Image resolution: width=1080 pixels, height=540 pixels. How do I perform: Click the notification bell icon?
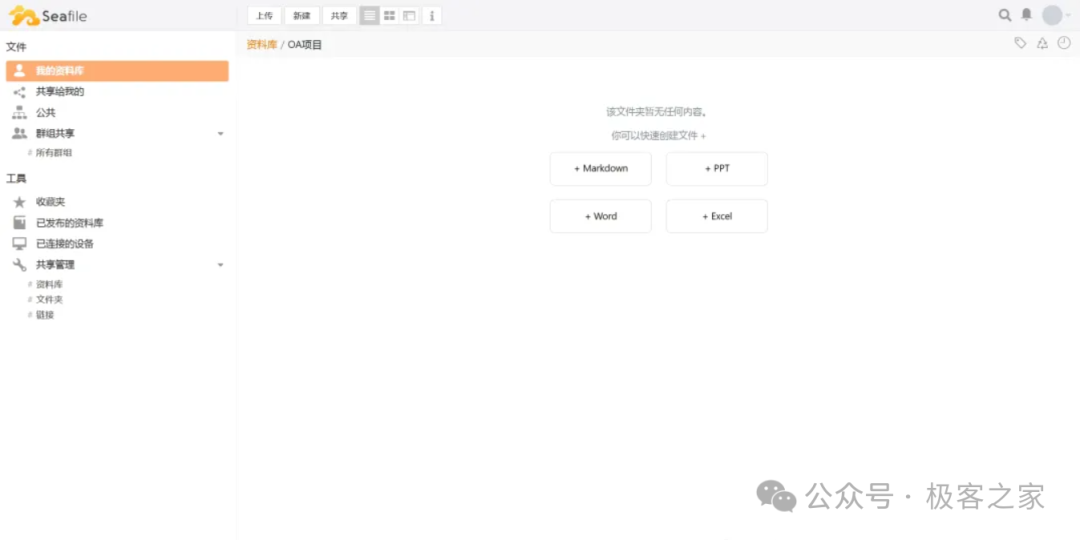[x=1026, y=15]
